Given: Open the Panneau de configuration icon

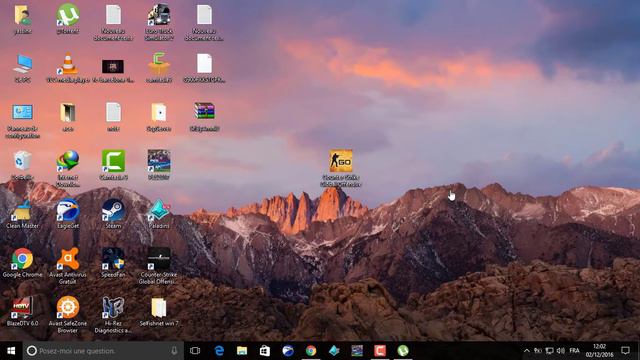Looking at the screenshot, I should 22,112.
